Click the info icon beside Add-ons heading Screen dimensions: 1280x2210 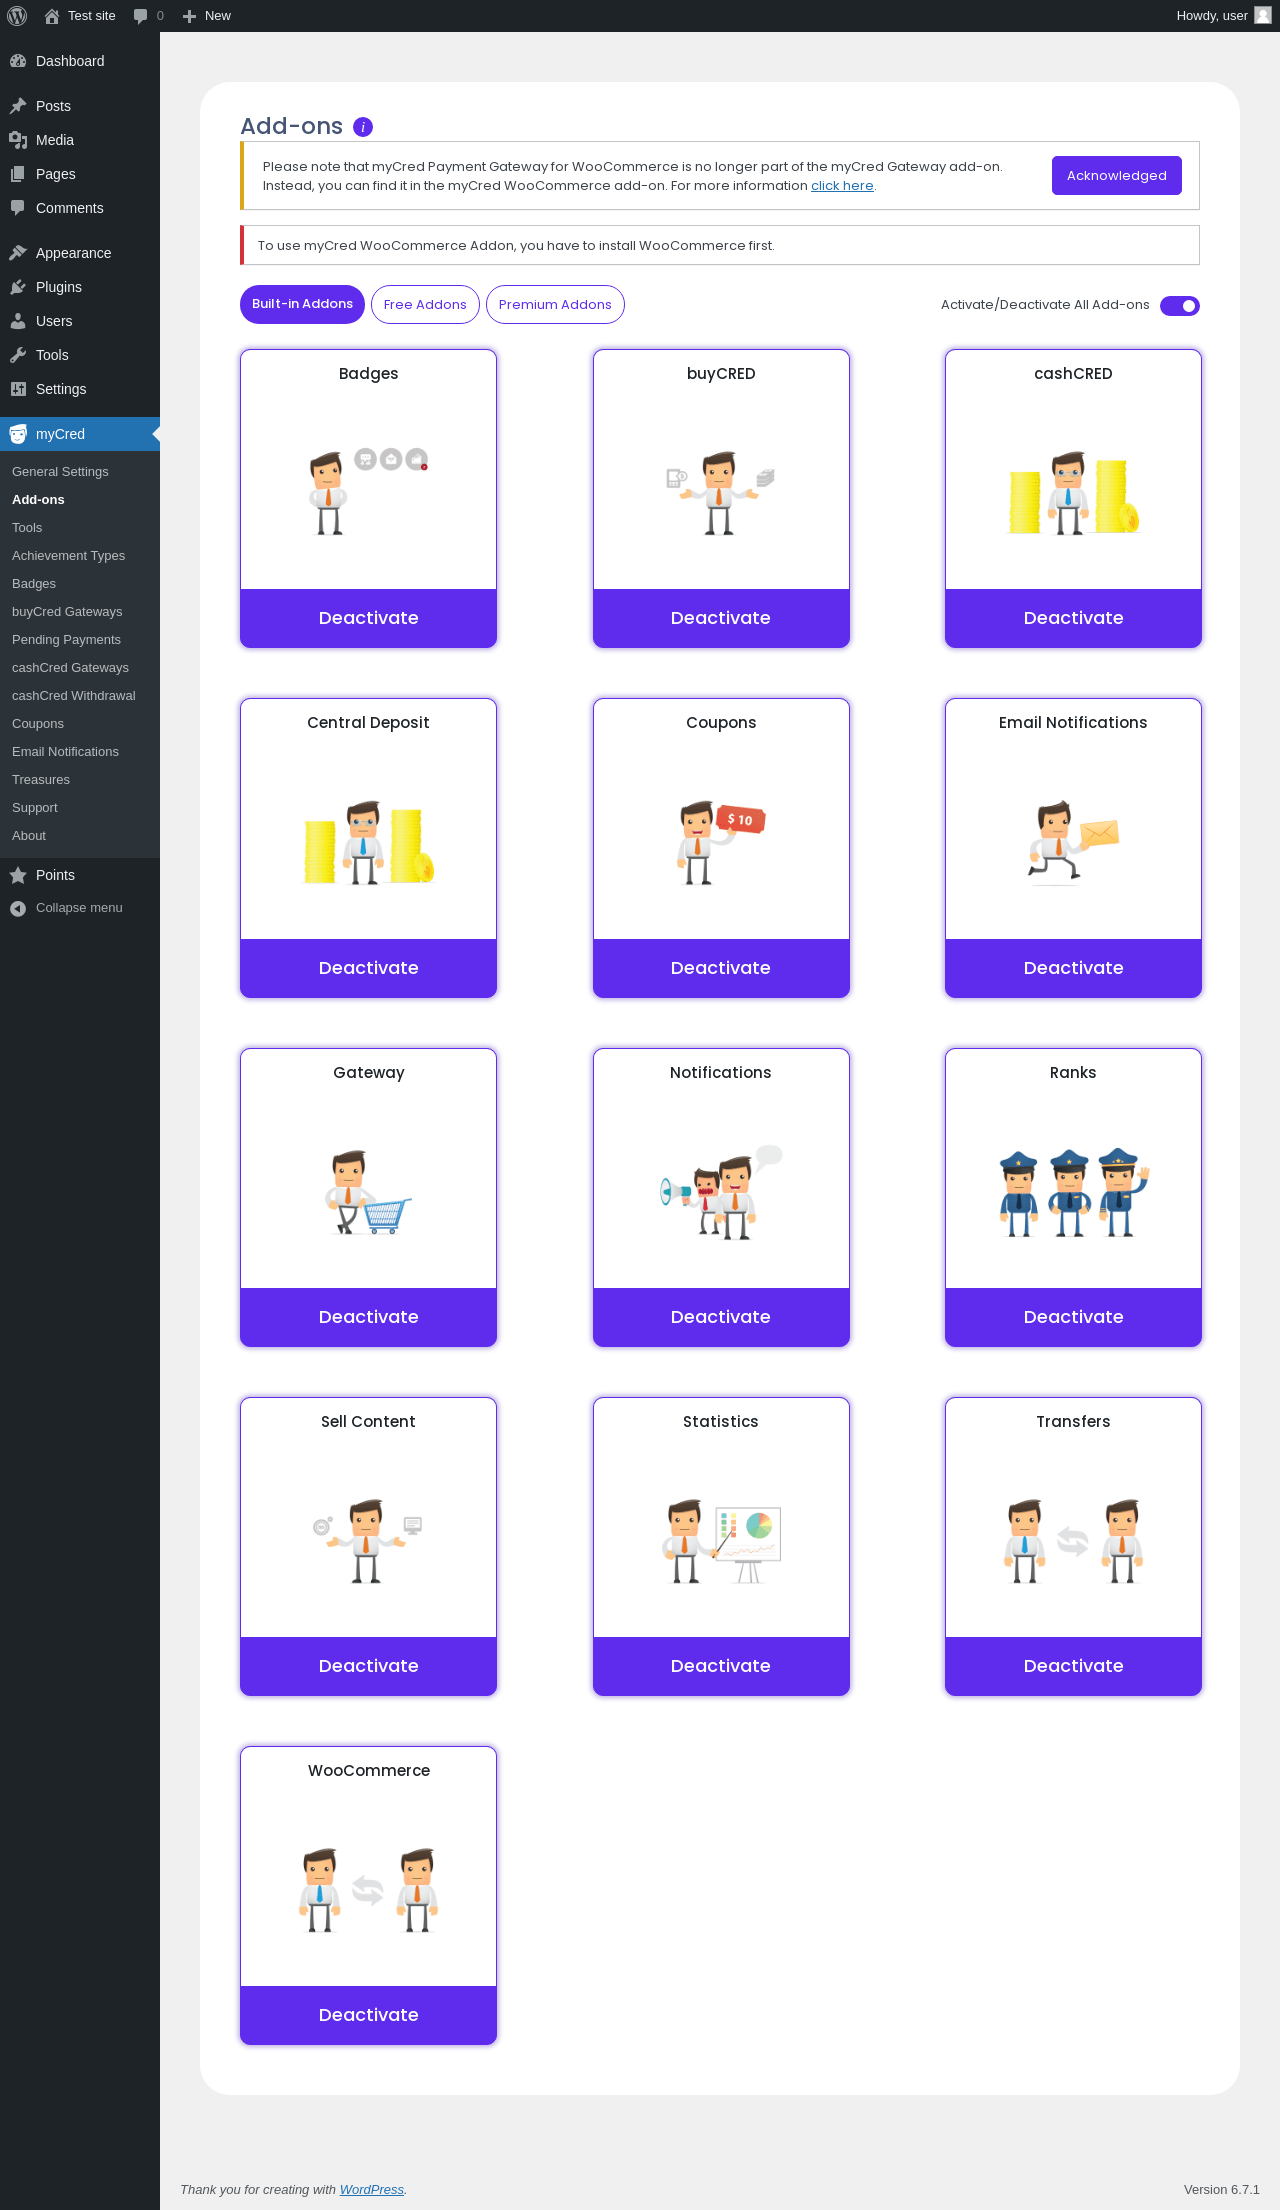pos(363,127)
